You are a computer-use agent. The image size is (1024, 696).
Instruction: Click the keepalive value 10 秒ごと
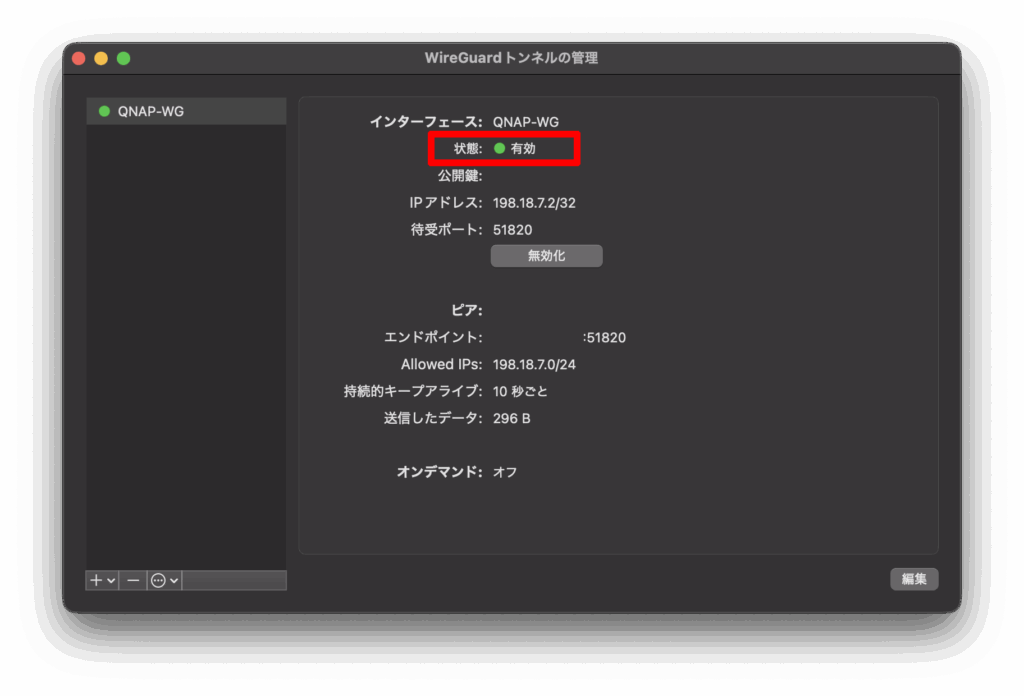tap(520, 391)
